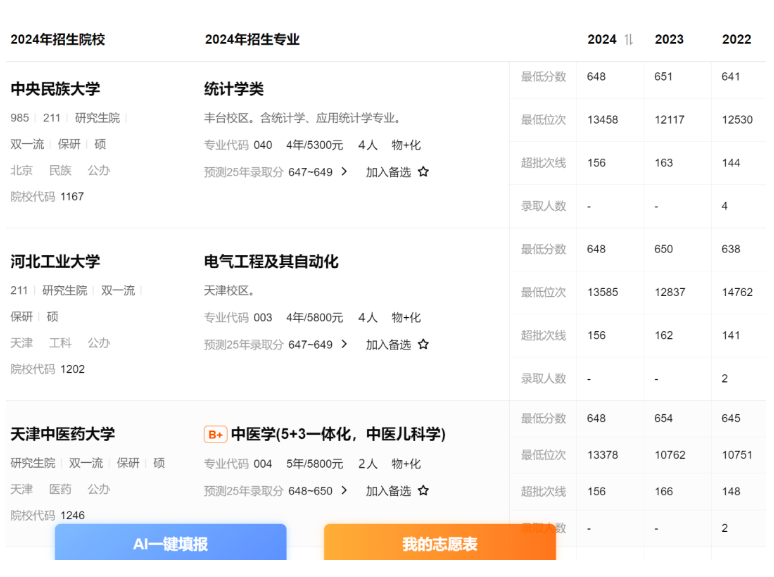Open AI一键填报 button
774x577 pixels.
coord(171,542)
